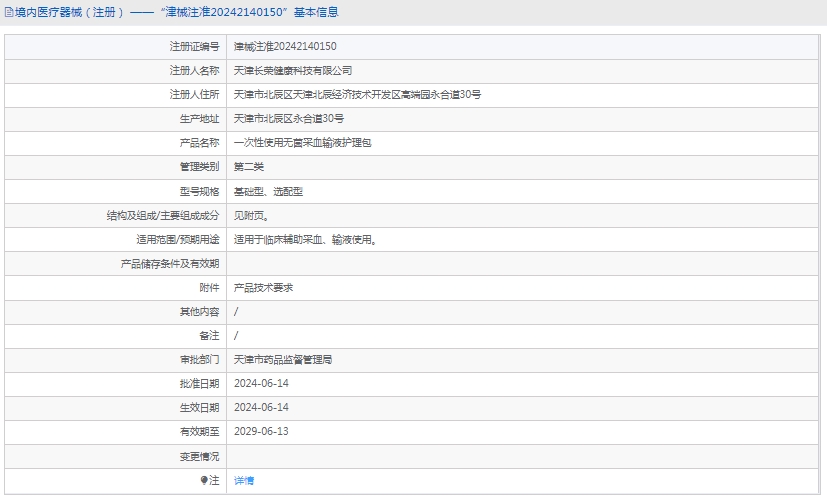Image resolution: width=827 pixels, height=502 pixels.
Task: Click model specification 基础型、选配型
Action: (267, 191)
